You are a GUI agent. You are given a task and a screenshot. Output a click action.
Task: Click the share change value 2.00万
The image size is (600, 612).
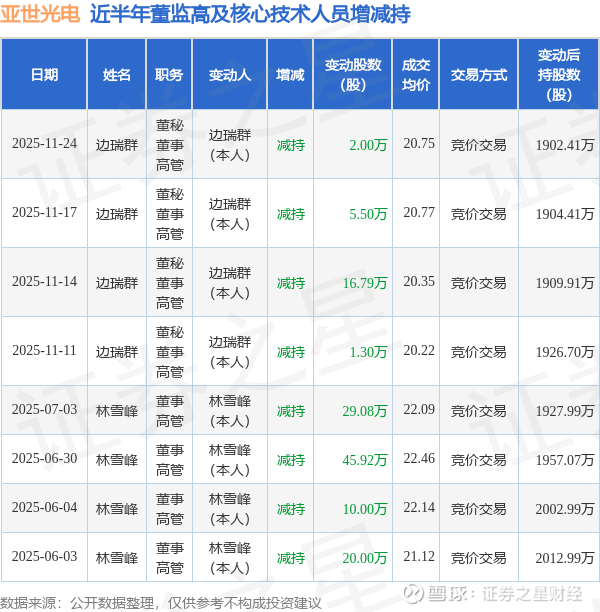coord(368,145)
